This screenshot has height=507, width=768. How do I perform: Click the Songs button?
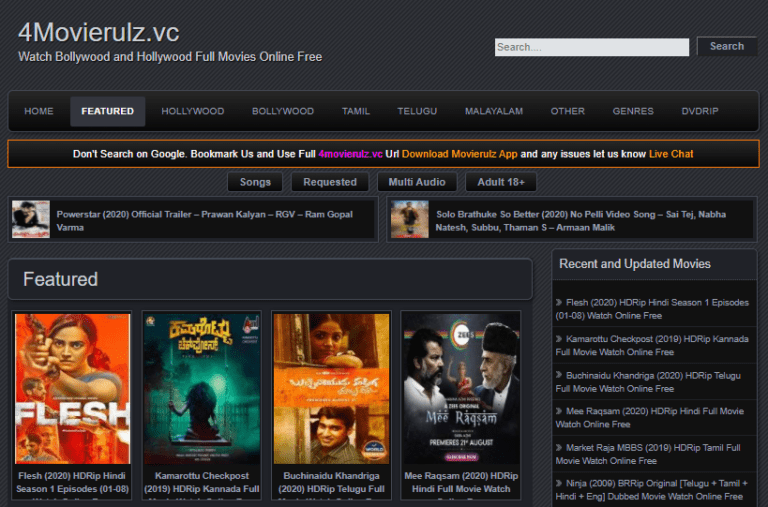click(255, 182)
